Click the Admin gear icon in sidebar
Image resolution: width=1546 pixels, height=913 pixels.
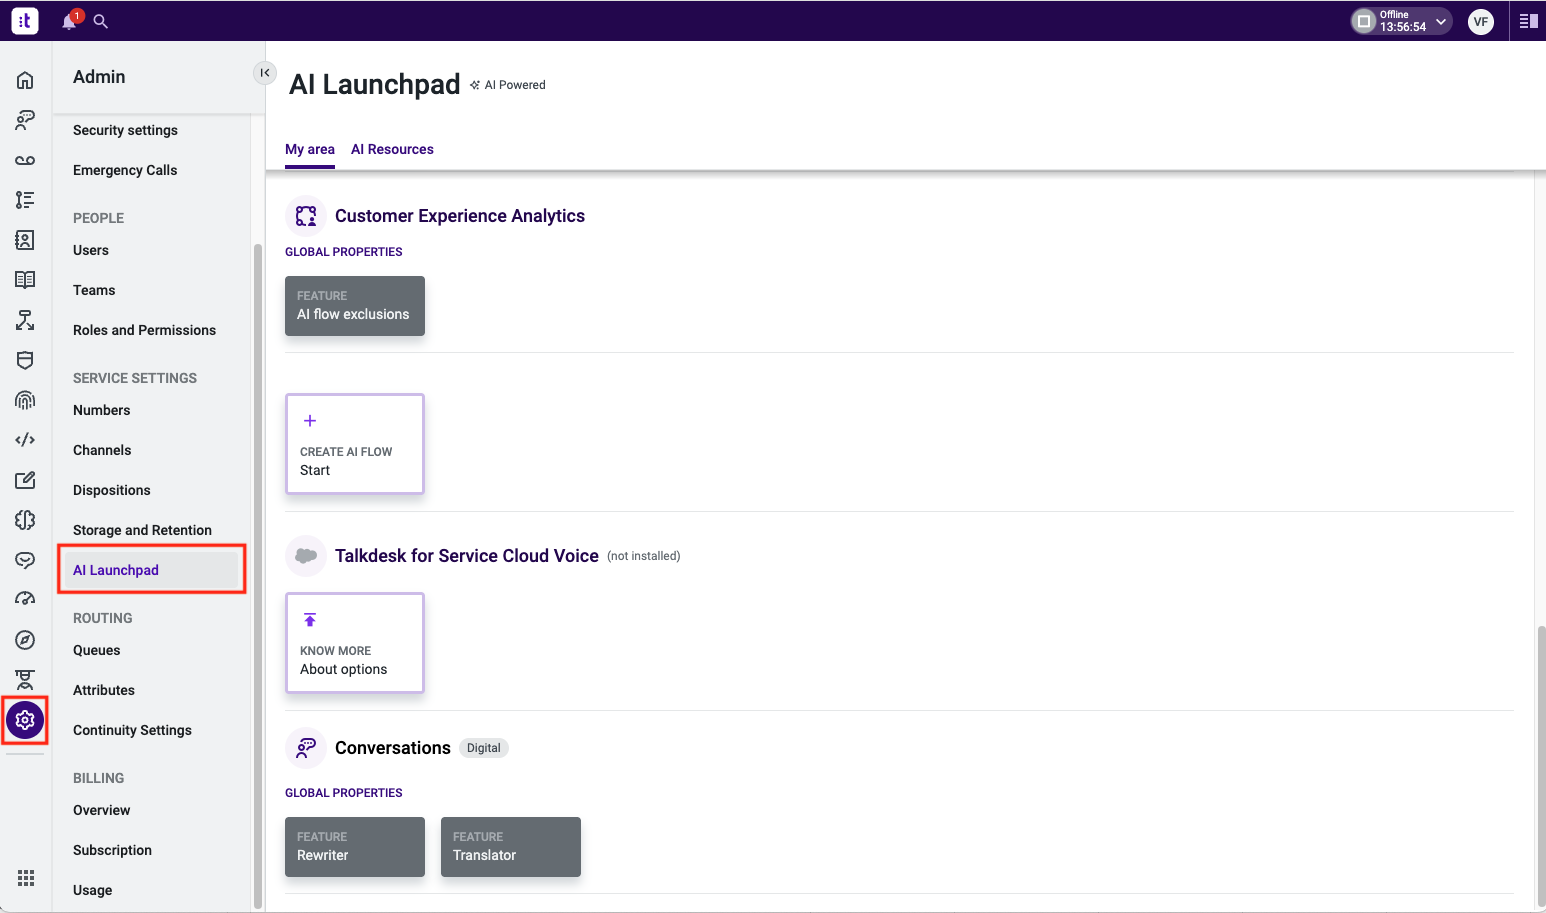25,720
